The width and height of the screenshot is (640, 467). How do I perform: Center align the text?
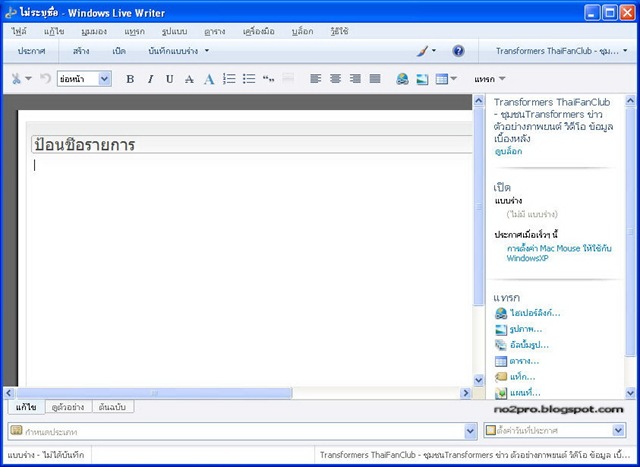click(336, 79)
